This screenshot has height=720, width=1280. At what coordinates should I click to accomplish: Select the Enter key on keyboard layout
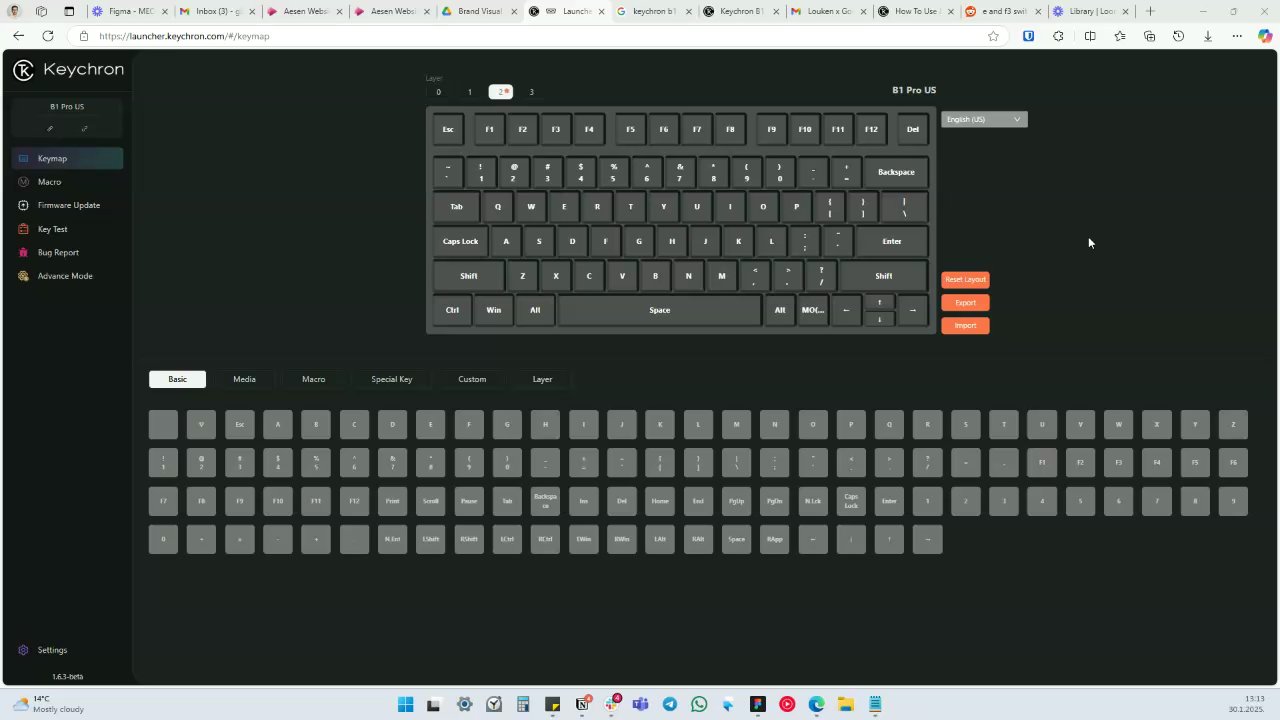(x=891, y=241)
